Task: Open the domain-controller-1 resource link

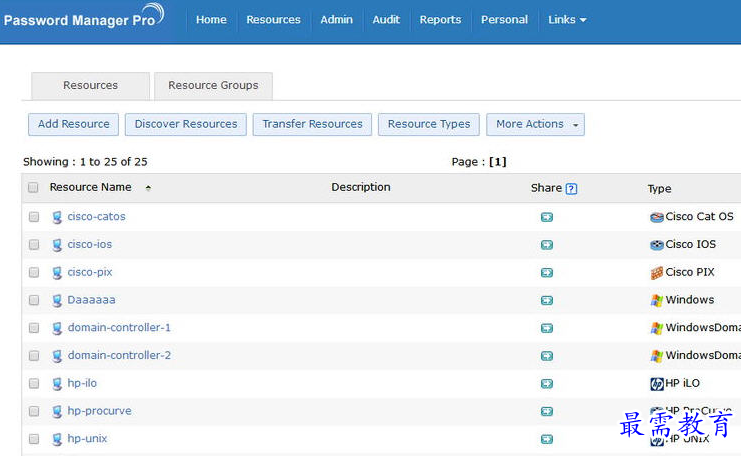Action: (119, 327)
